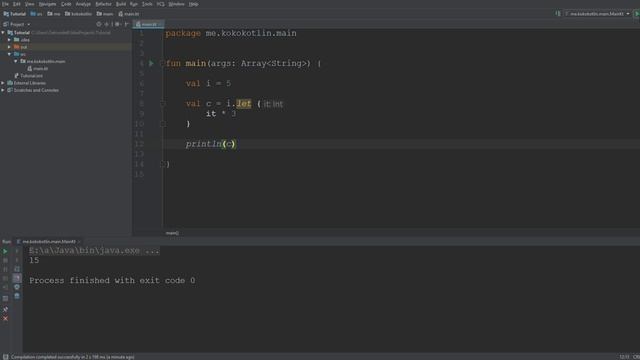Open the Code menu

[66, 4]
